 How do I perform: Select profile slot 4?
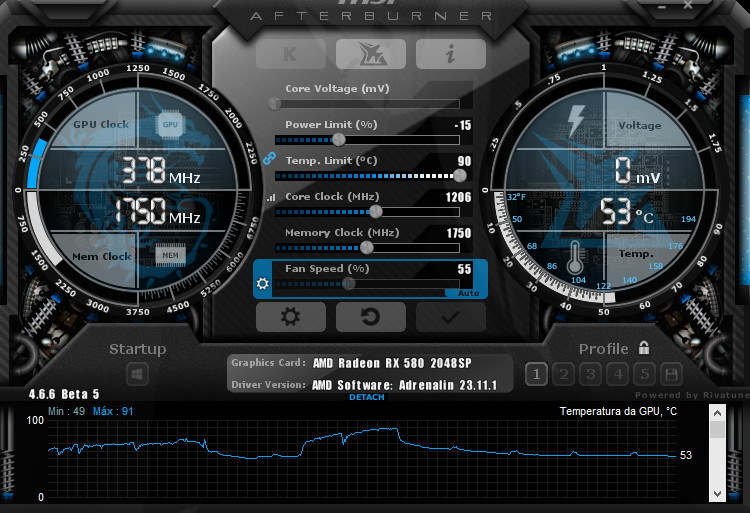[x=618, y=374]
